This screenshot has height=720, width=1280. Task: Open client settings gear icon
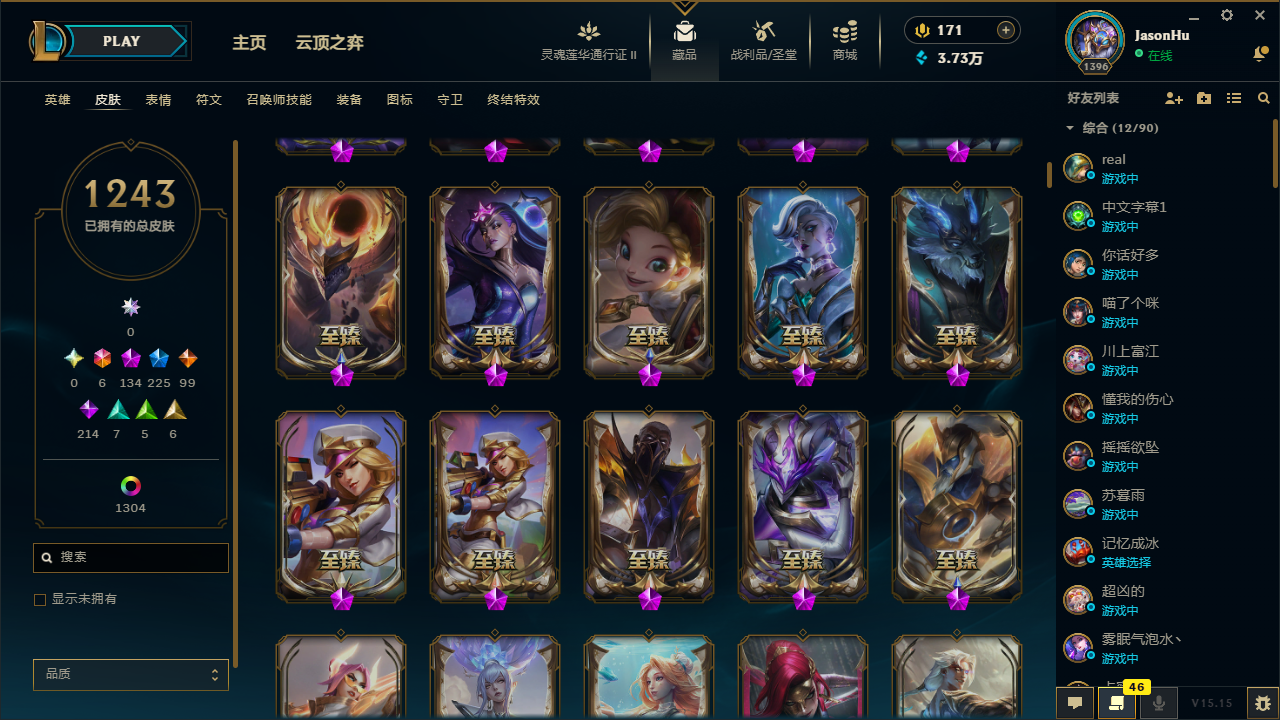1227,15
